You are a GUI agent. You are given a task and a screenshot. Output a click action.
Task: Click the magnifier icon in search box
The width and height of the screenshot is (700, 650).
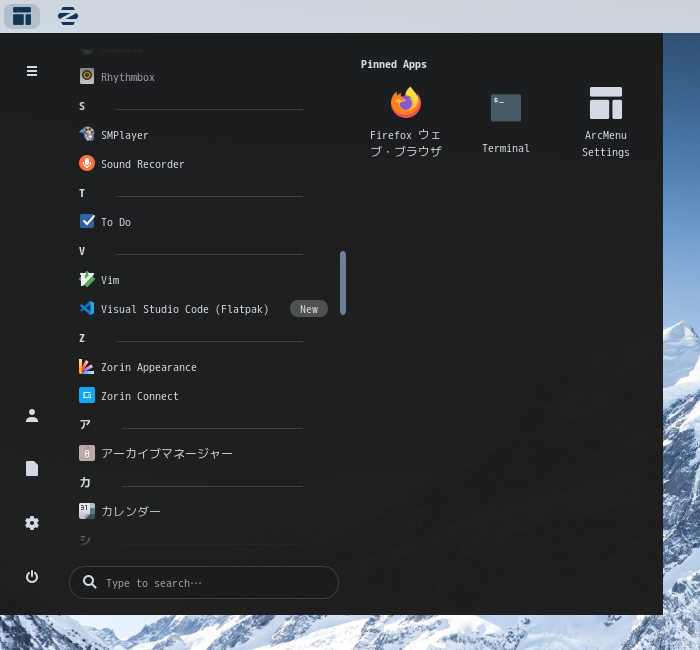89,582
